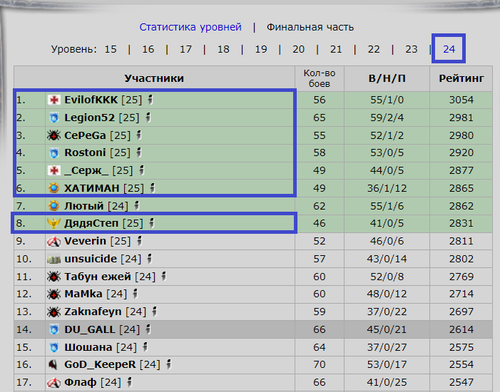Image resolution: width=500 pixels, height=392 pixels.
Task: Click the Кол-во боев column header
Action: pos(319,78)
